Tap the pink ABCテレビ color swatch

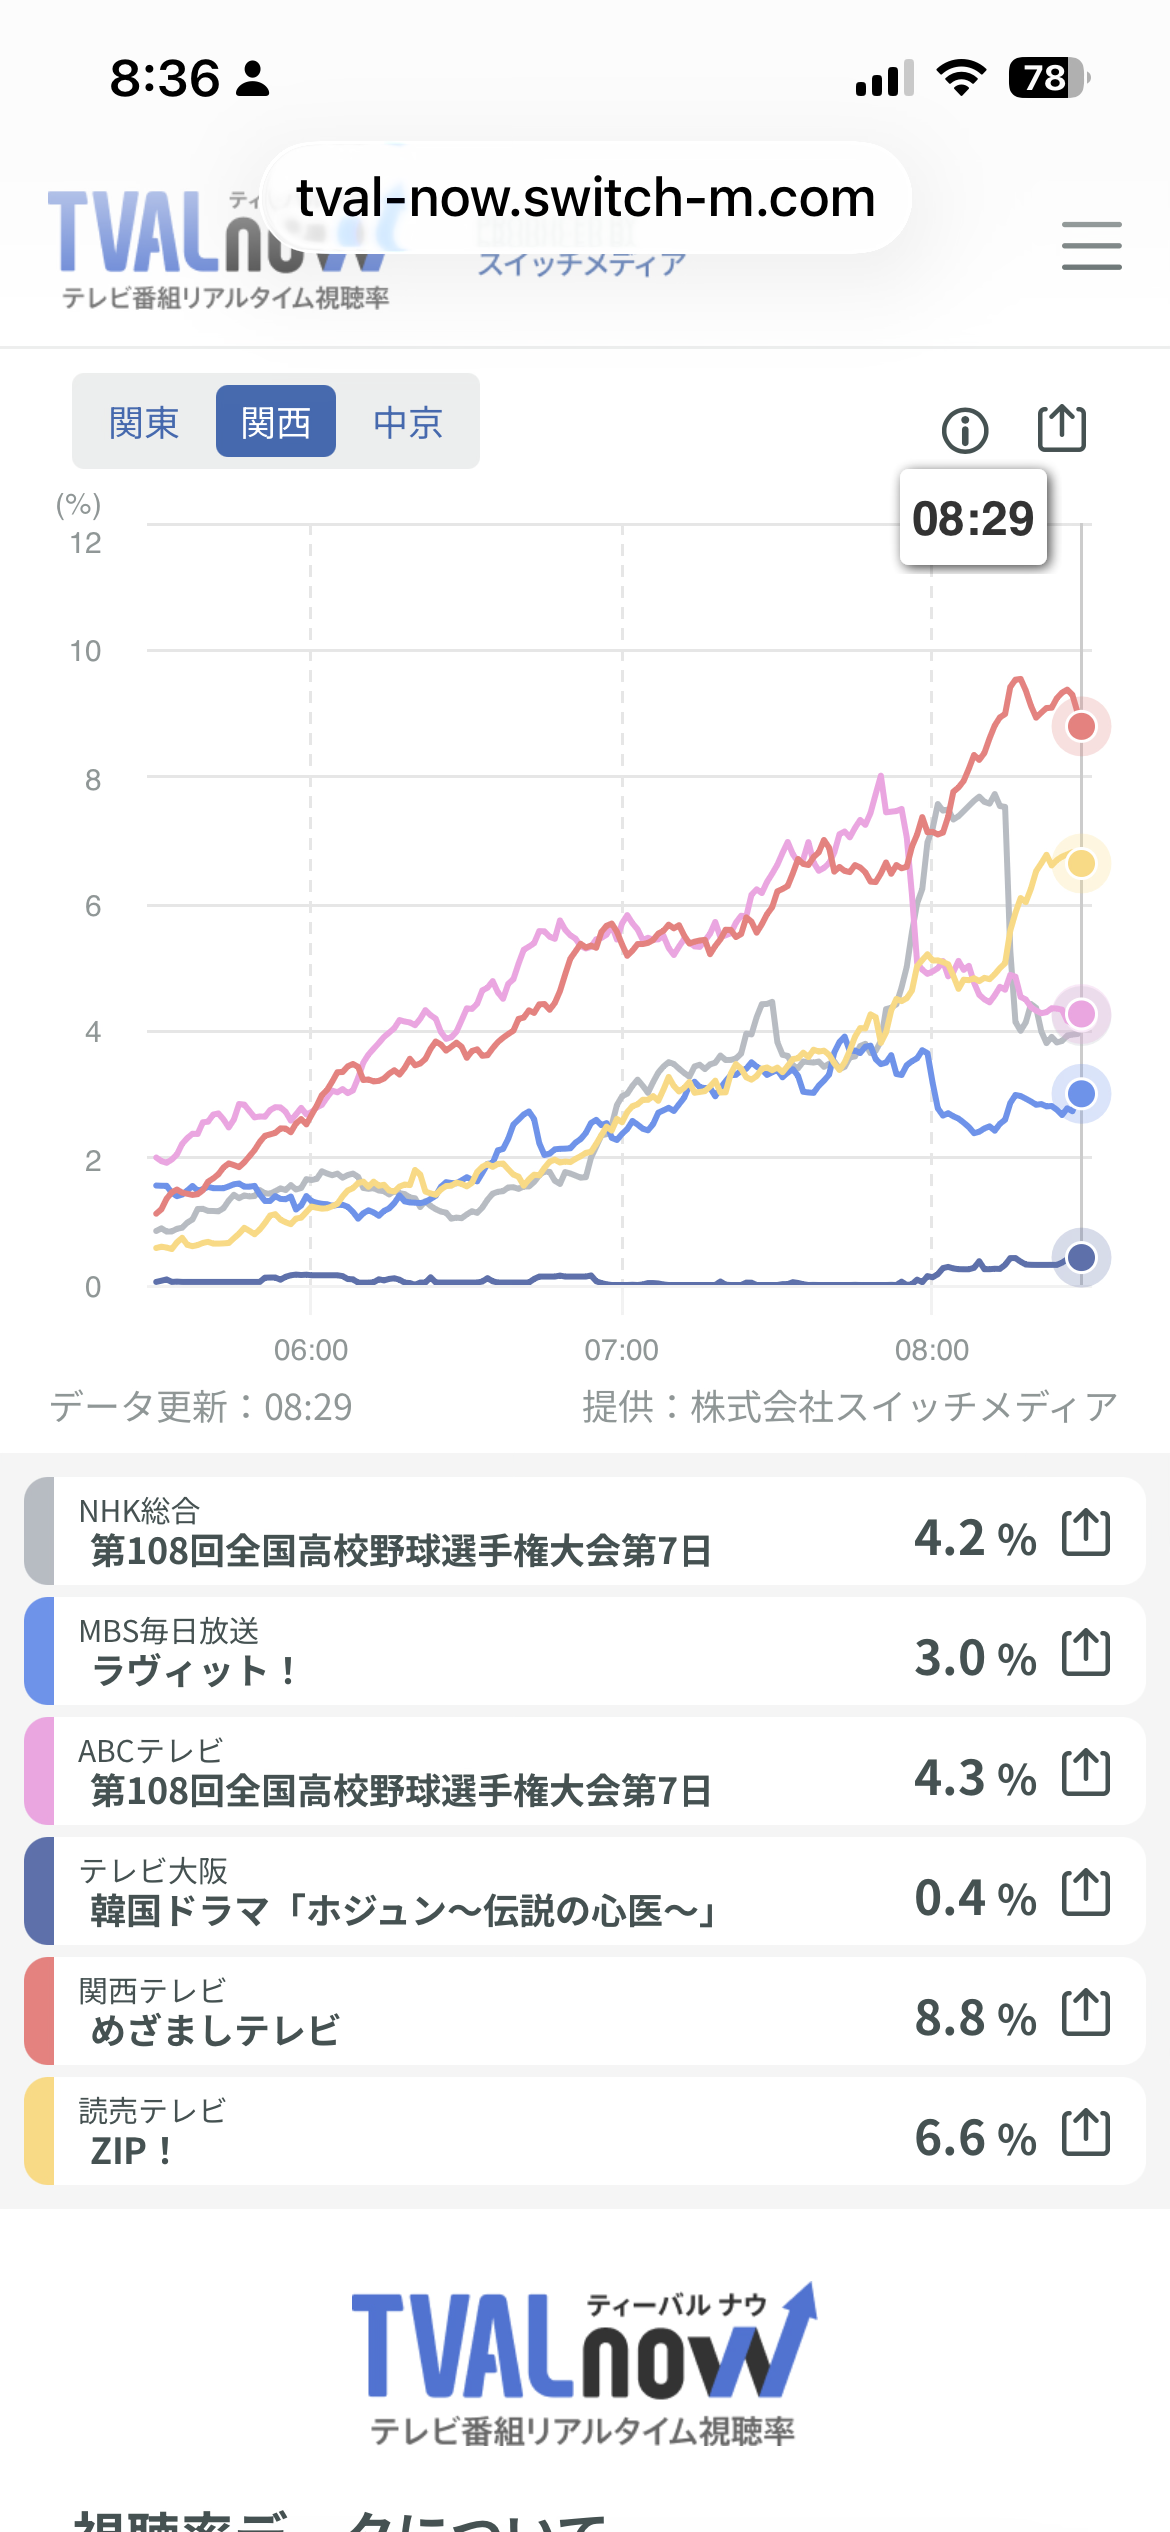pos(39,1771)
